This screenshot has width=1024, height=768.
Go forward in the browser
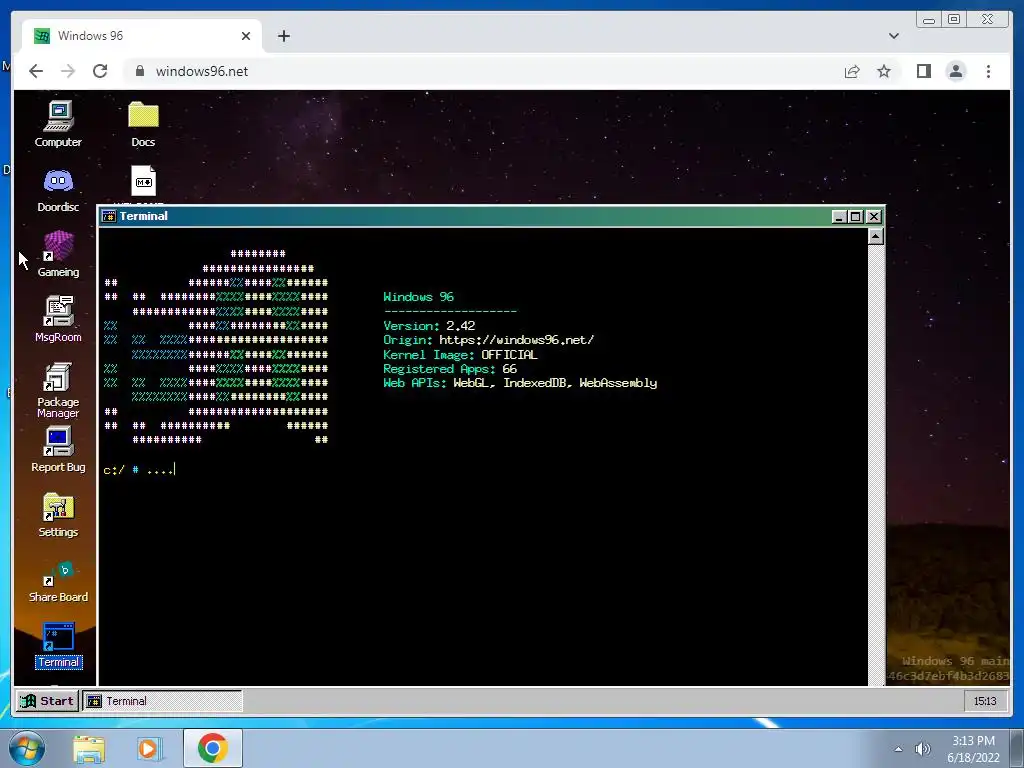point(68,71)
